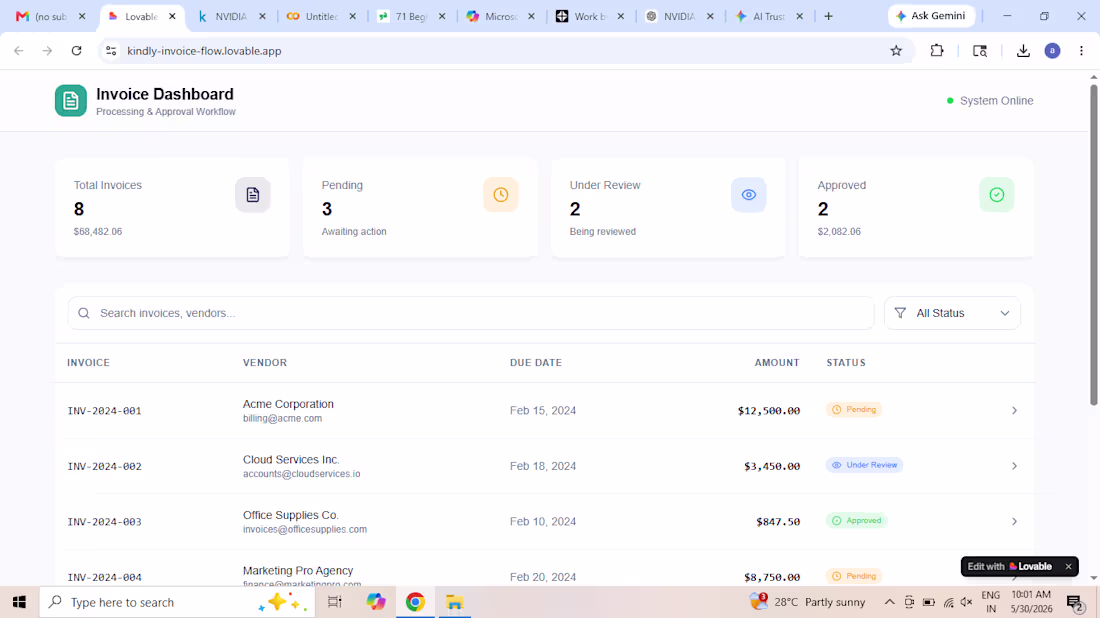Click the Approved checkmark icon
Screen dimensions: 1100x618
coord(996,195)
